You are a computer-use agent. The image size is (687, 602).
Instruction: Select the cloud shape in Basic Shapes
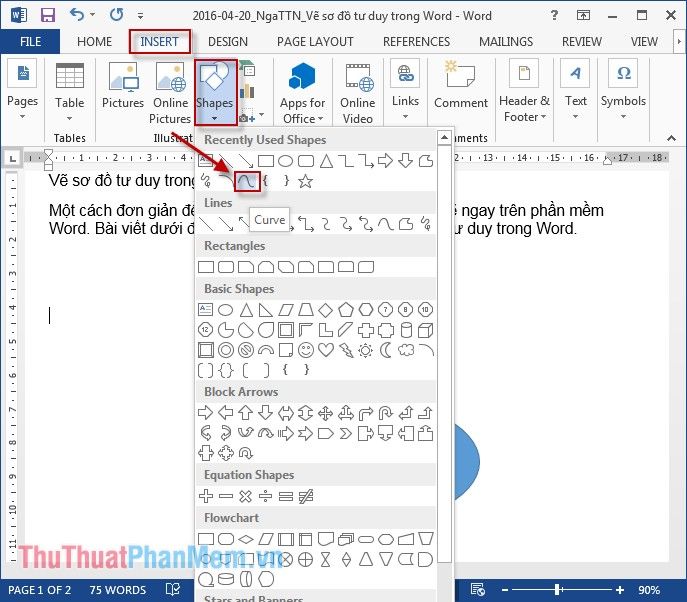(406, 350)
